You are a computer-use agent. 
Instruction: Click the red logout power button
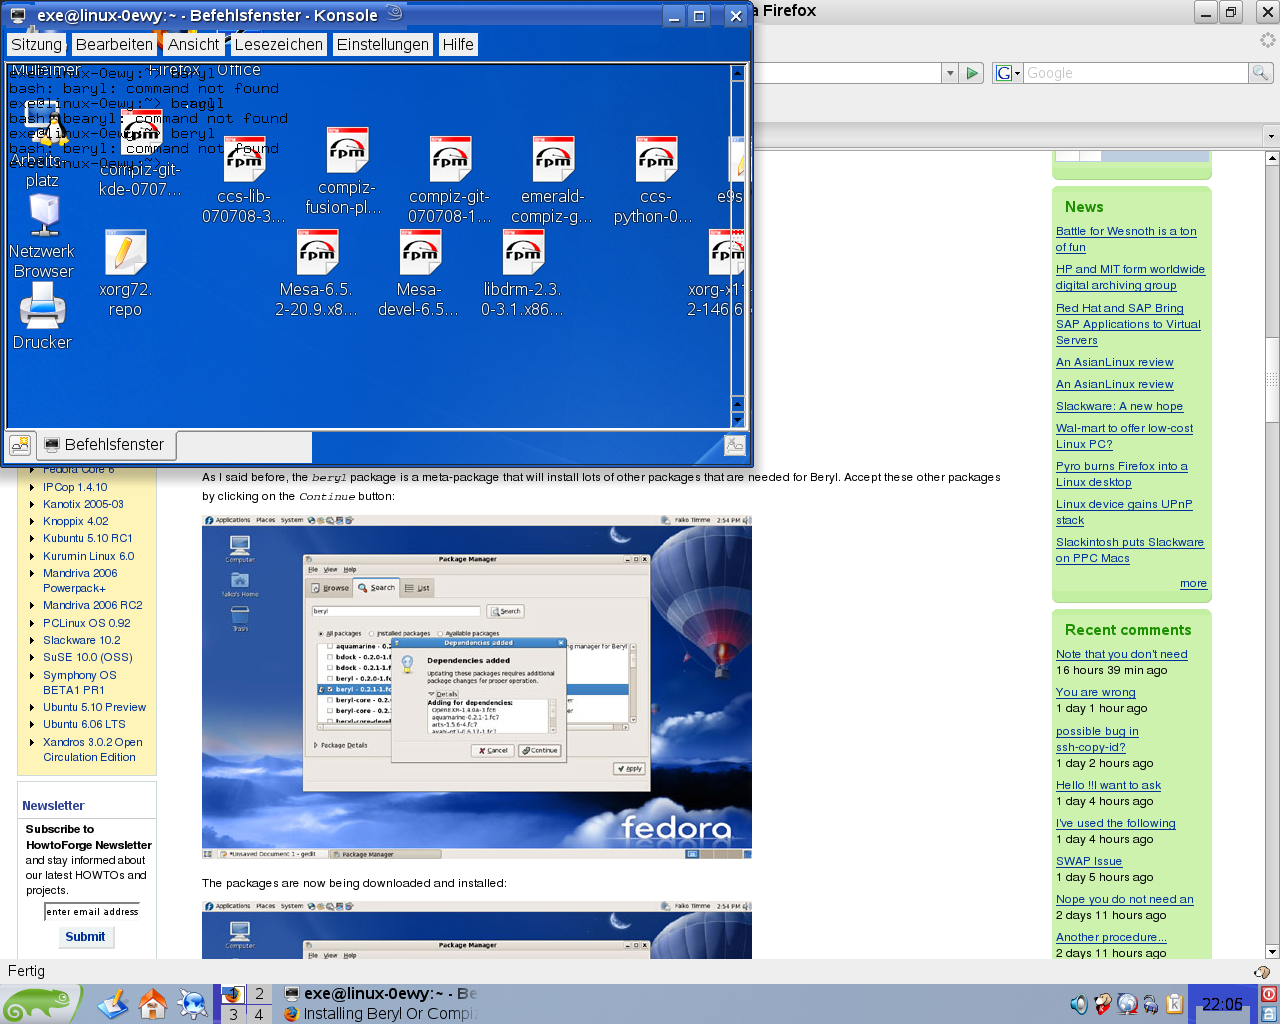click(x=1269, y=994)
